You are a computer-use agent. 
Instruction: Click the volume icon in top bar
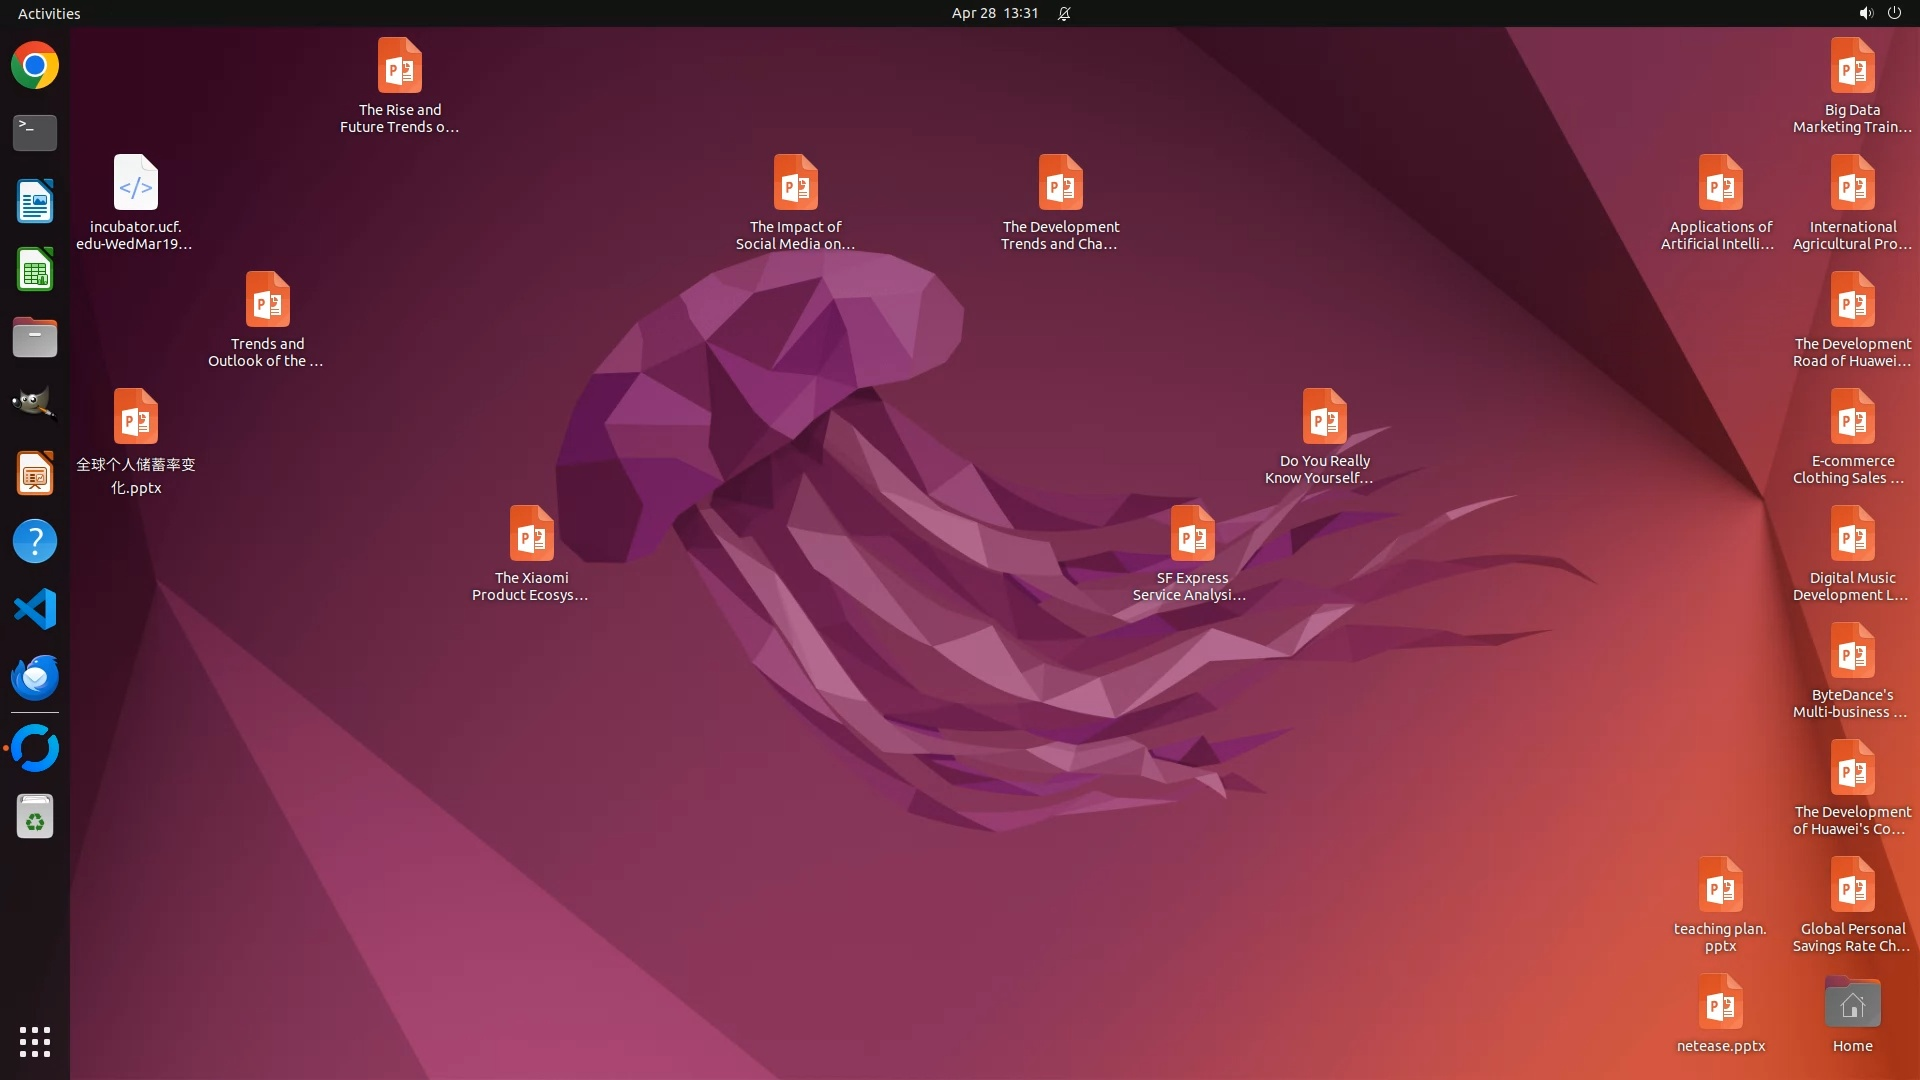(1865, 13)
